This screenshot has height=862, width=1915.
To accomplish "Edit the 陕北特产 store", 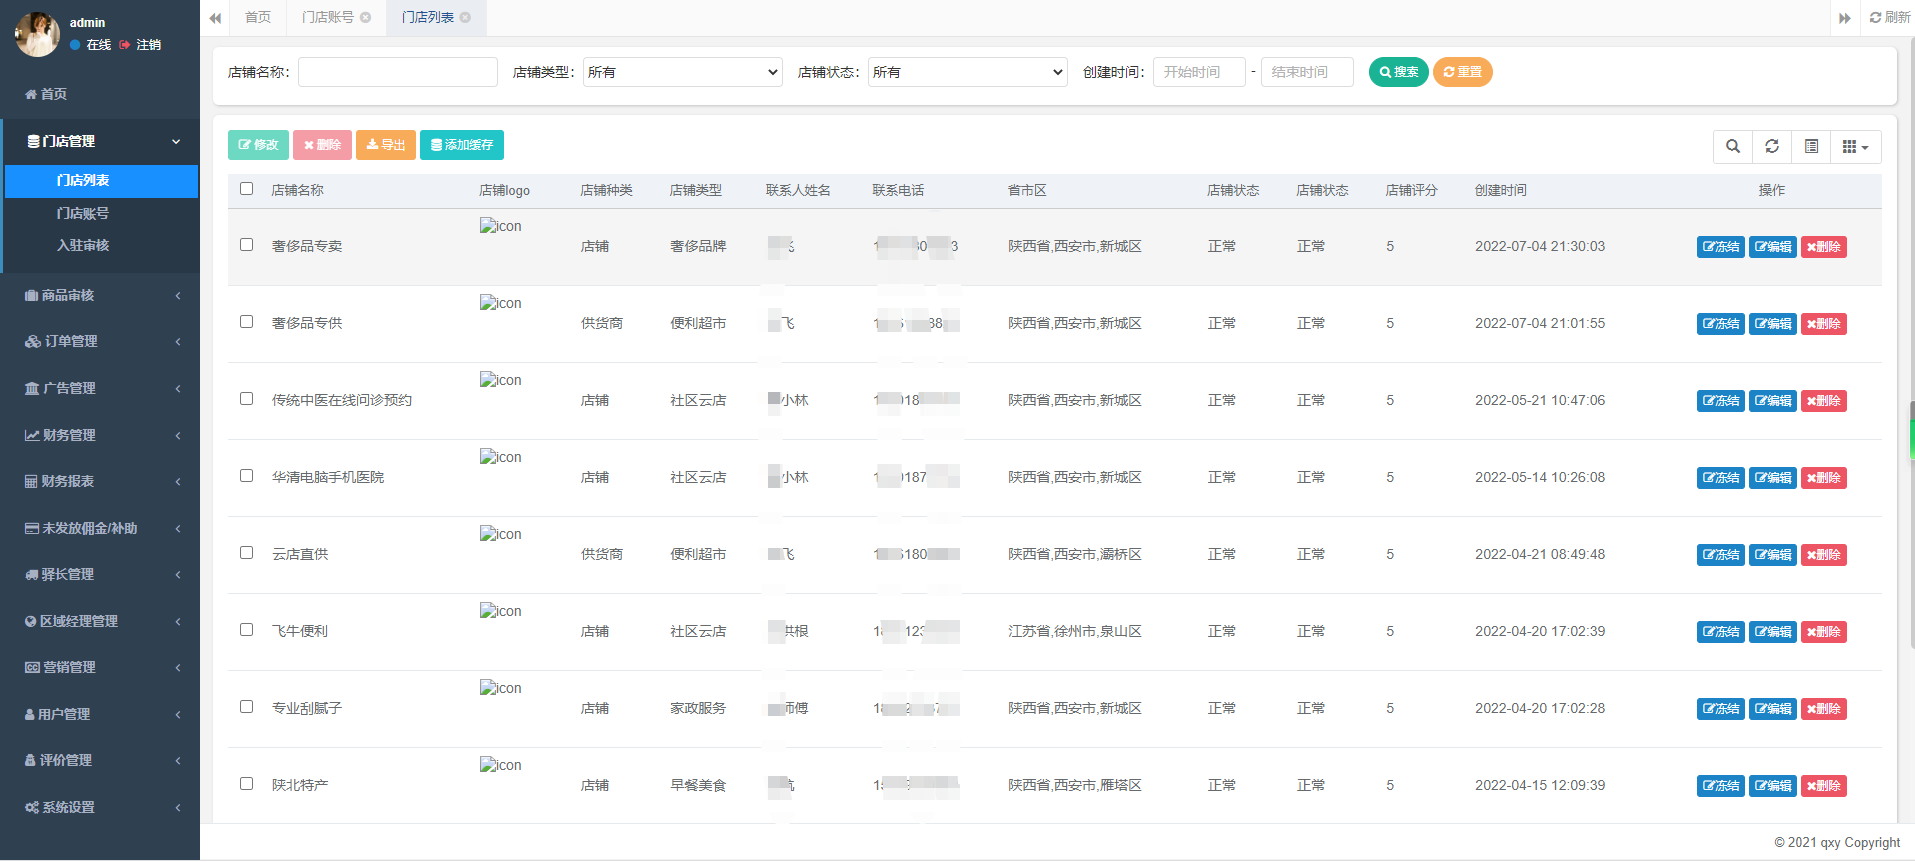I will click(x=1772, y=786).
